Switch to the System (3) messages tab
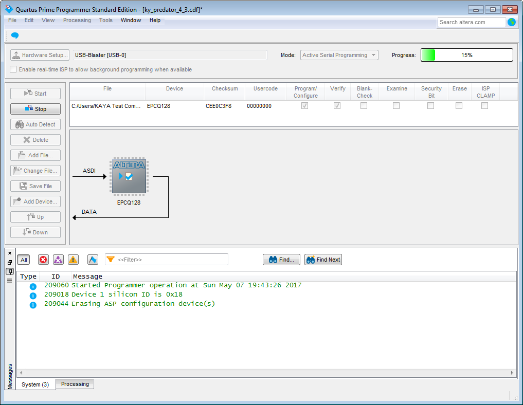Image resolution: width=523 pixels, height=405 pixels. coord(35,384)
